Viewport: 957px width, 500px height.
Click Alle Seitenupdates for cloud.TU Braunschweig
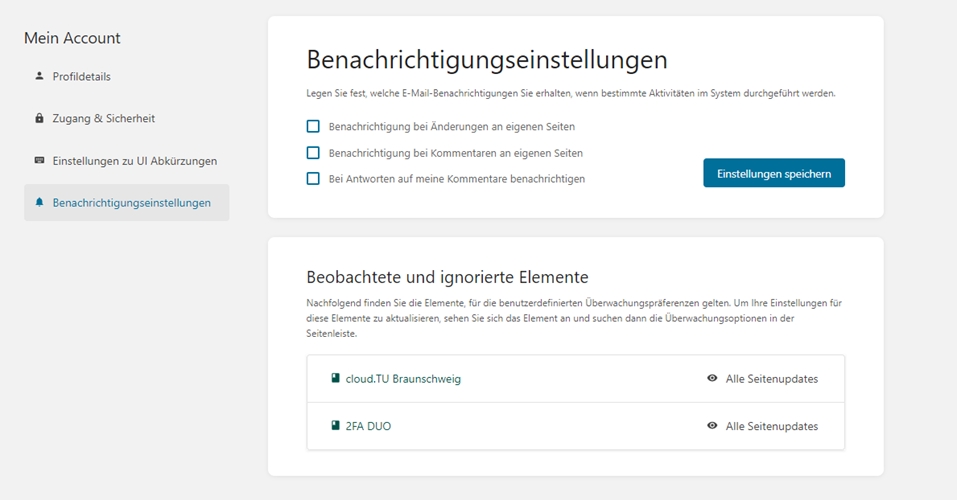click(x=771, y=379)
